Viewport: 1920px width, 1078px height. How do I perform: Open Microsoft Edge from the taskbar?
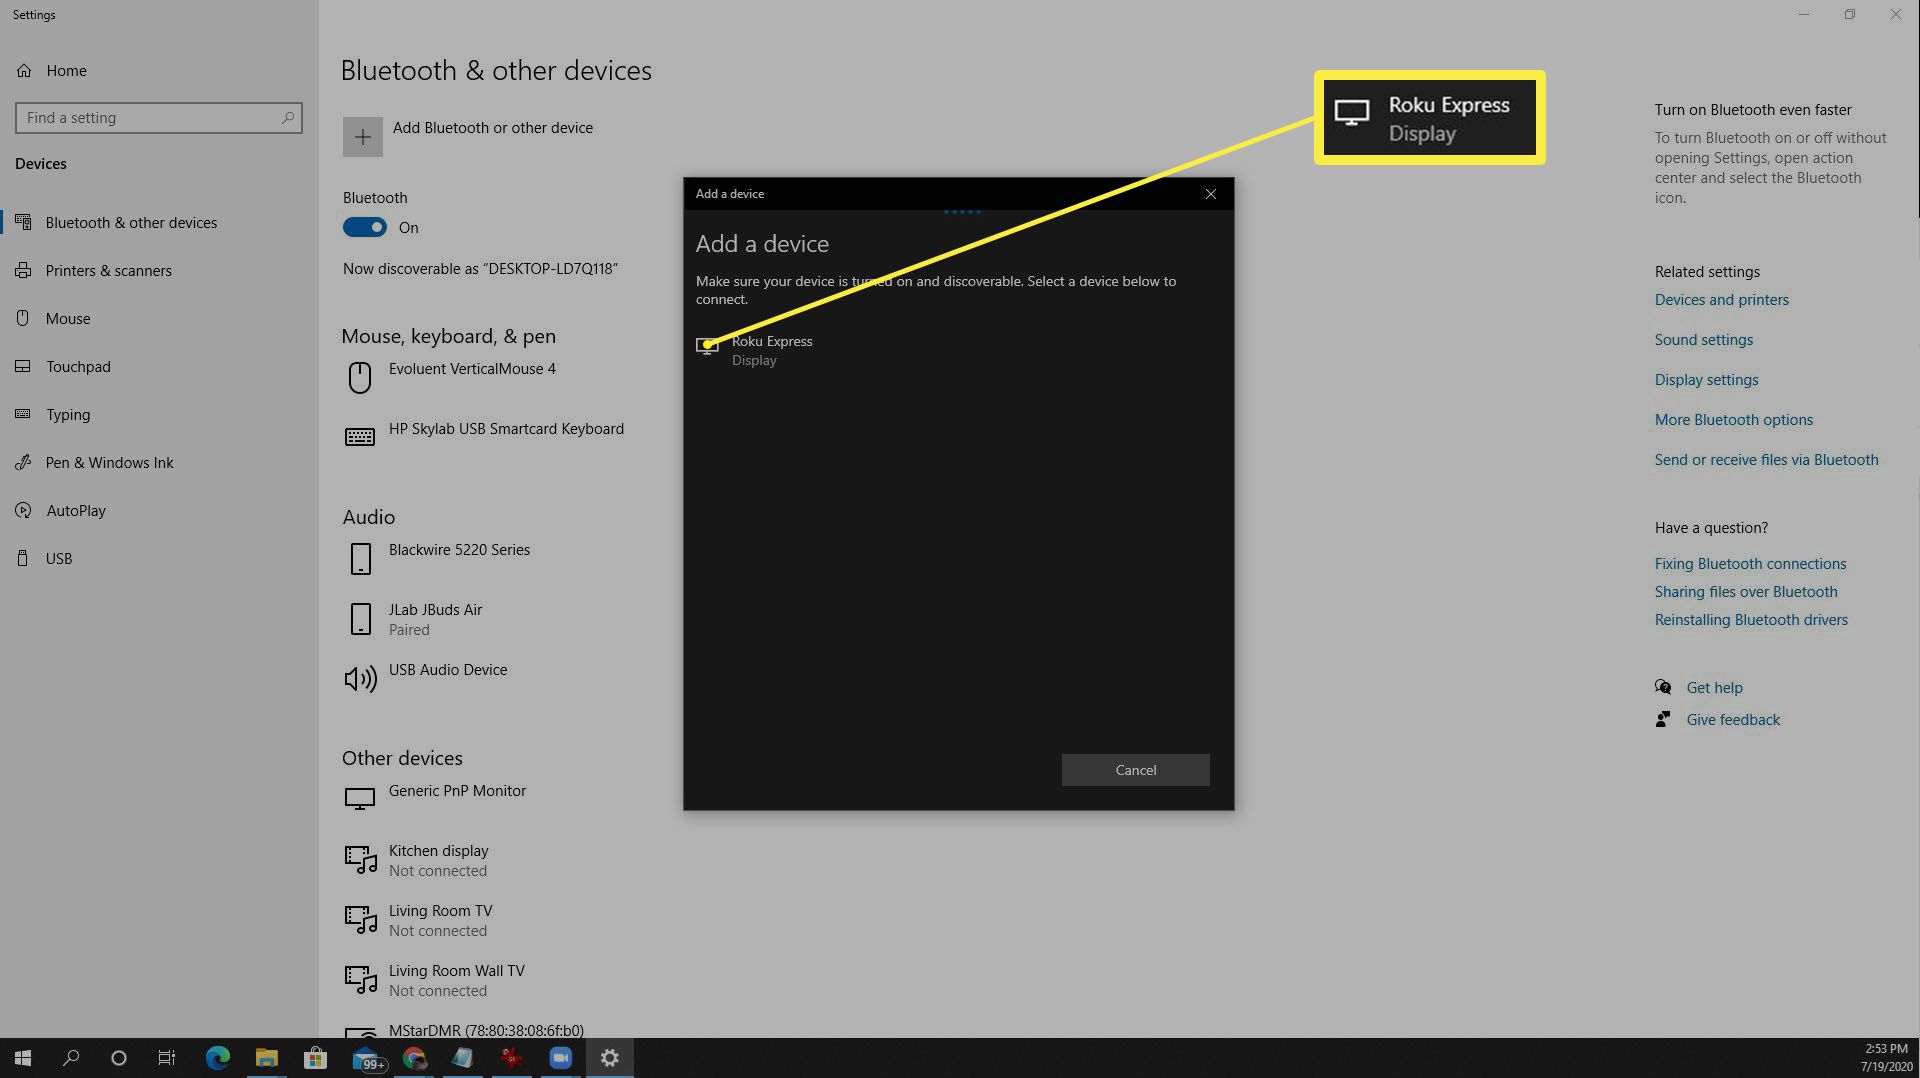(217, 1058)
